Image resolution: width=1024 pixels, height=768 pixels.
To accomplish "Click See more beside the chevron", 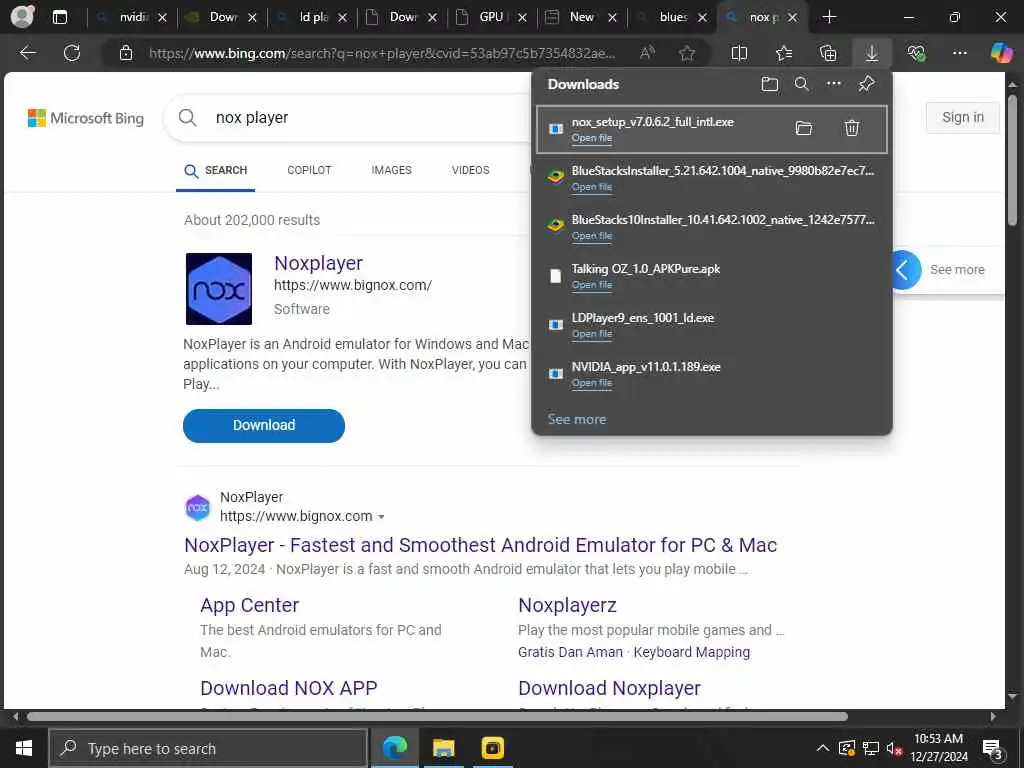I will [957, 270].
